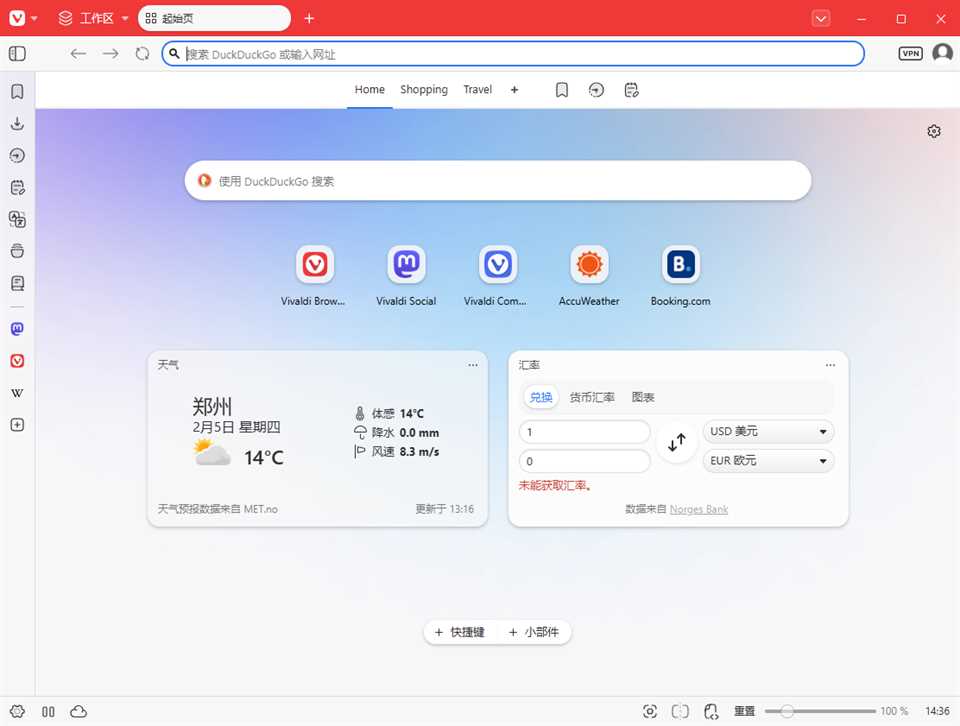The height and width of the screenshot is (726, 960).
Task: Click the amount field showing 1
Action: pos(584,432)
